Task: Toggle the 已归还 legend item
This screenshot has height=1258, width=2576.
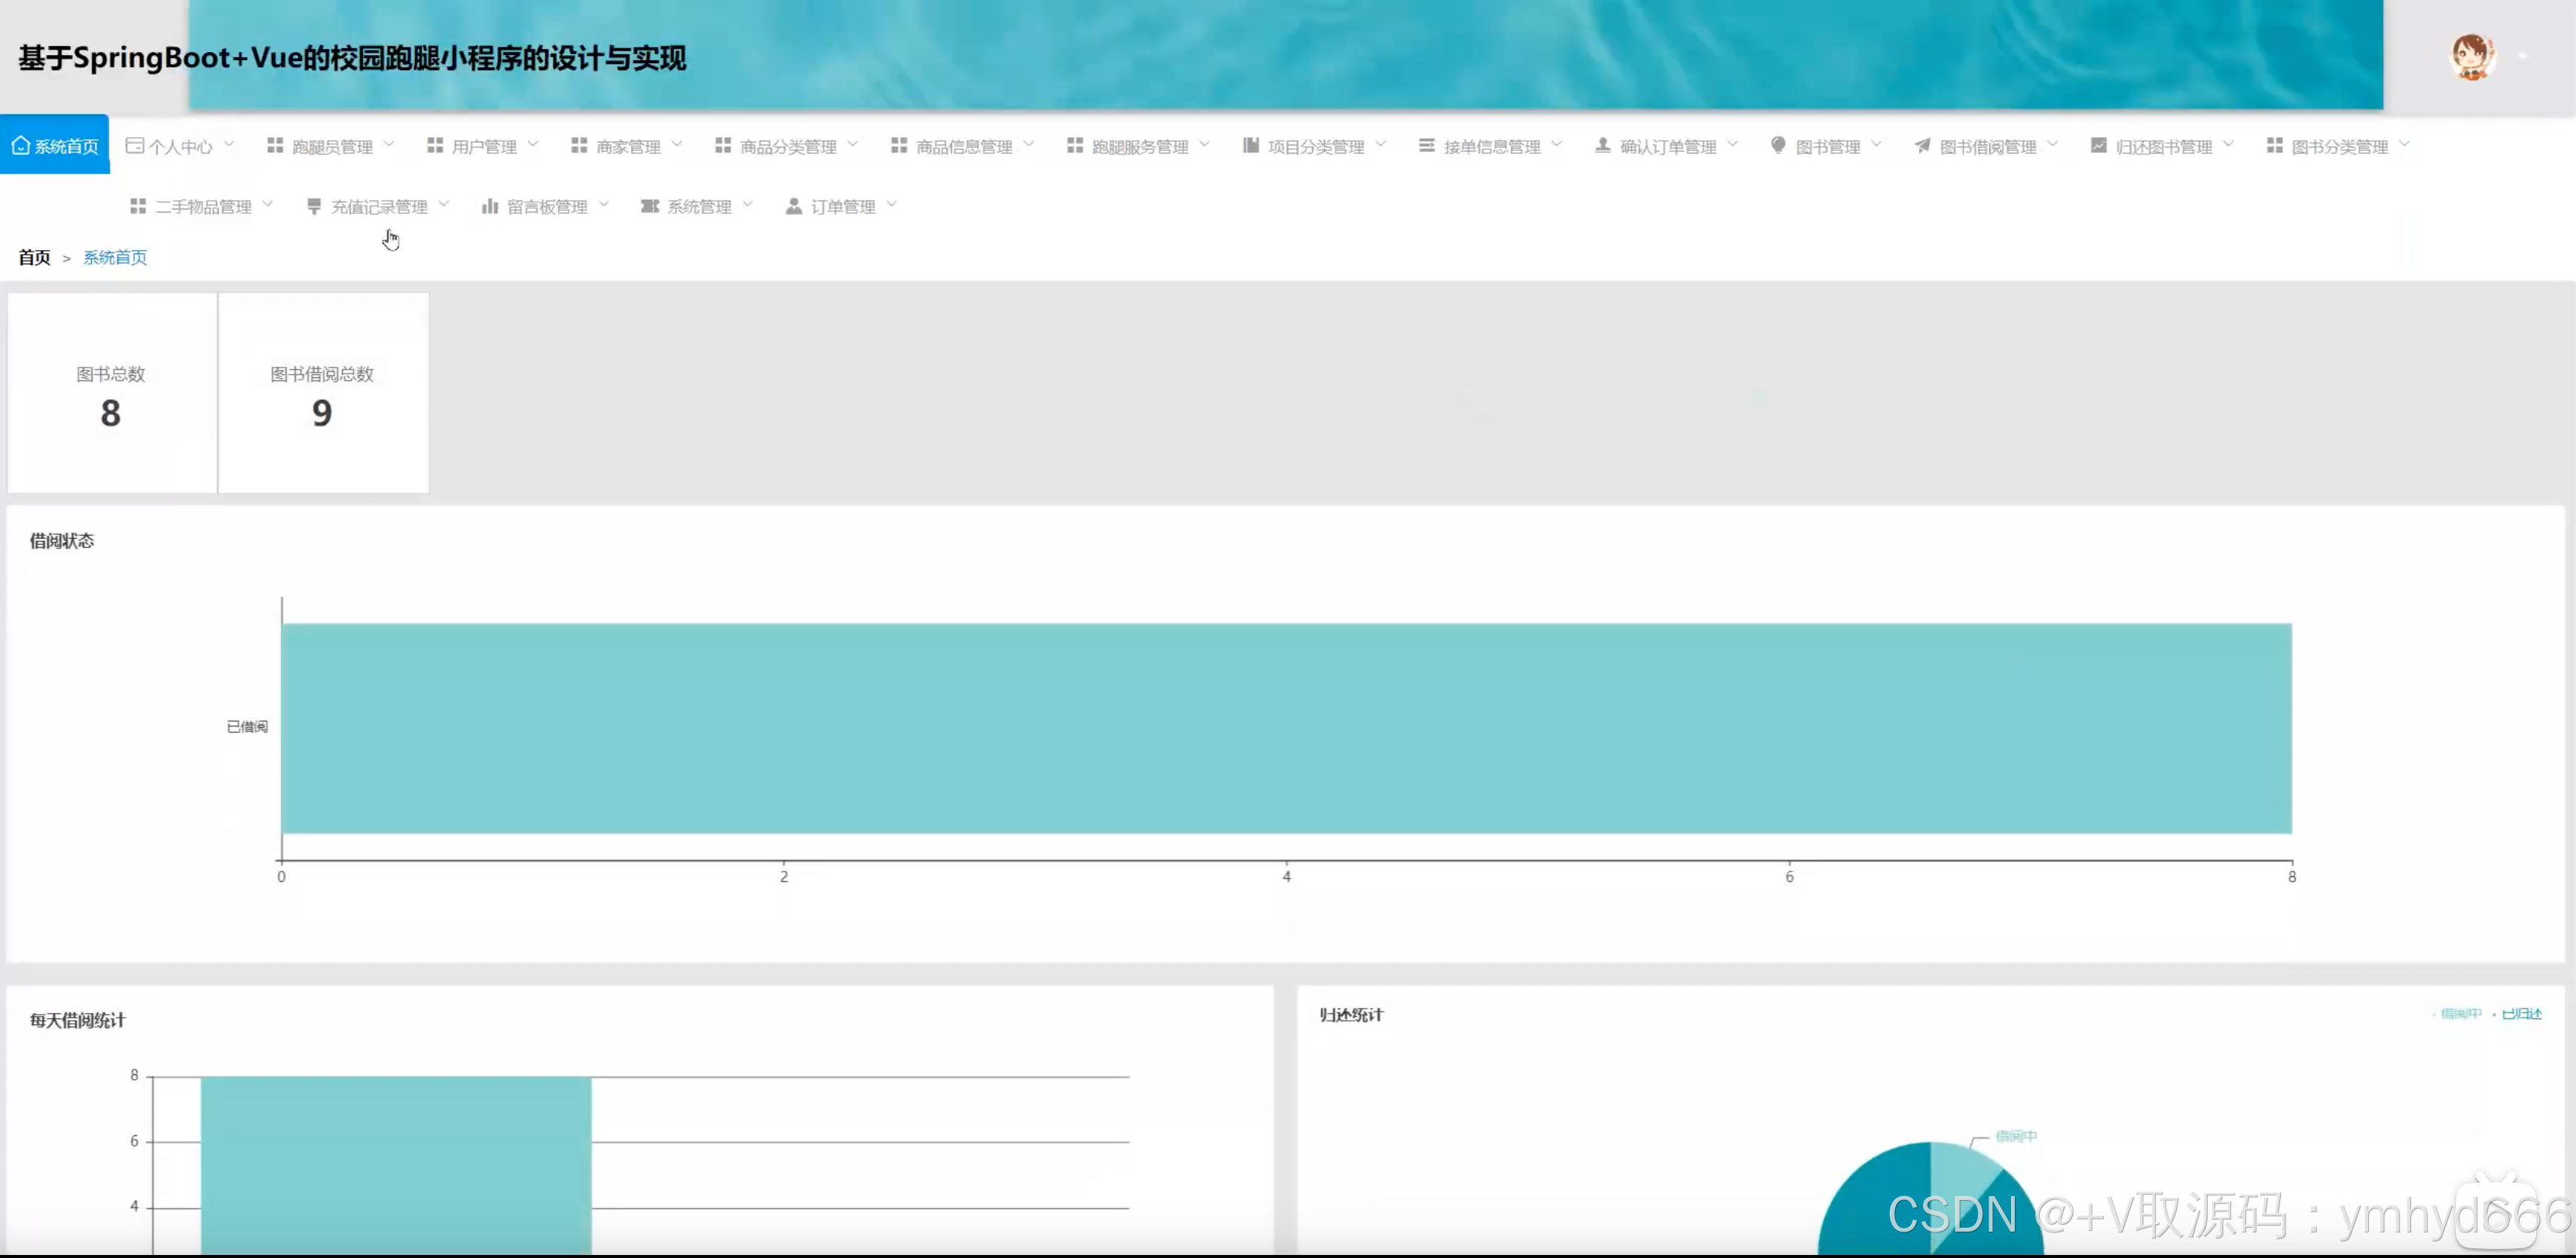Action: click(2521, 1014)
